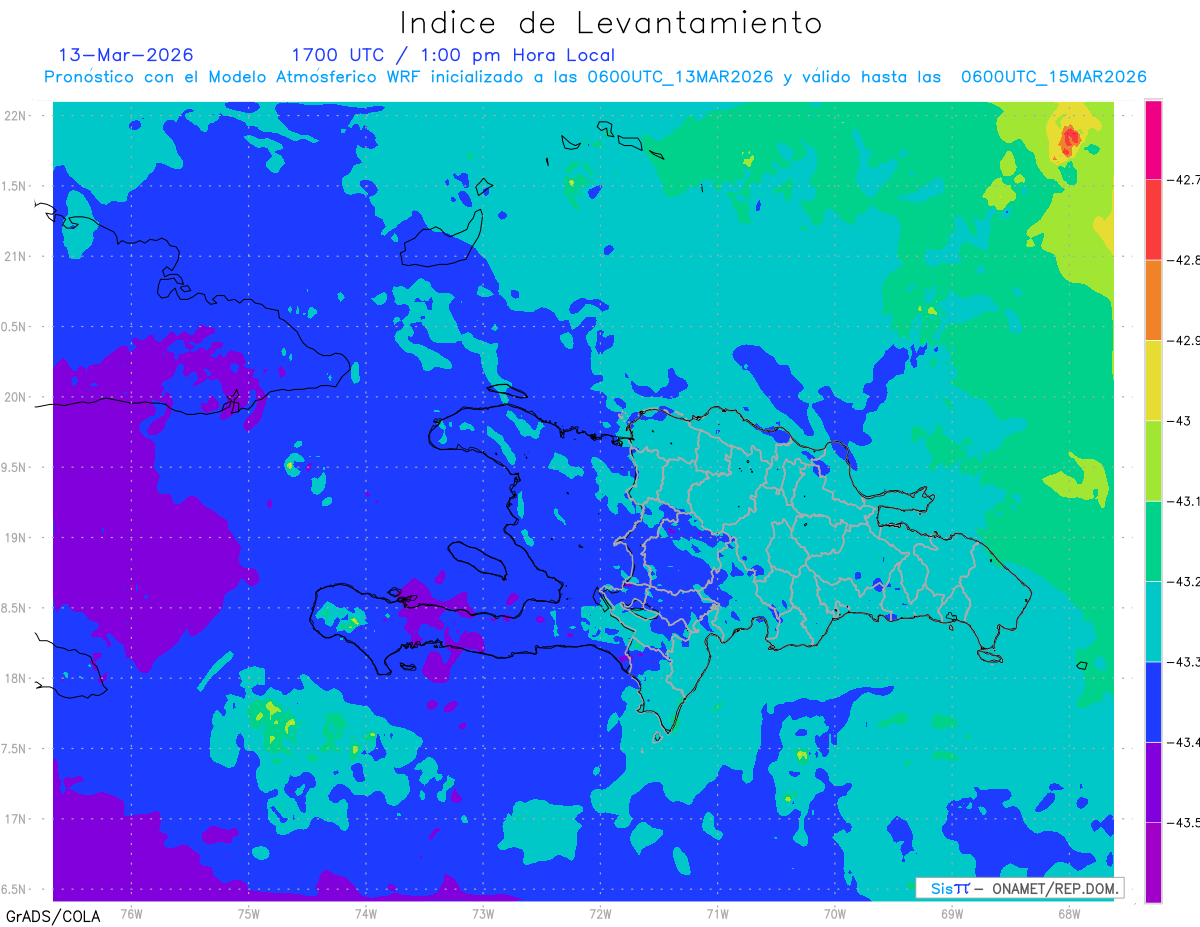Click the yellow colorbar segment below -42.9

1153,380
